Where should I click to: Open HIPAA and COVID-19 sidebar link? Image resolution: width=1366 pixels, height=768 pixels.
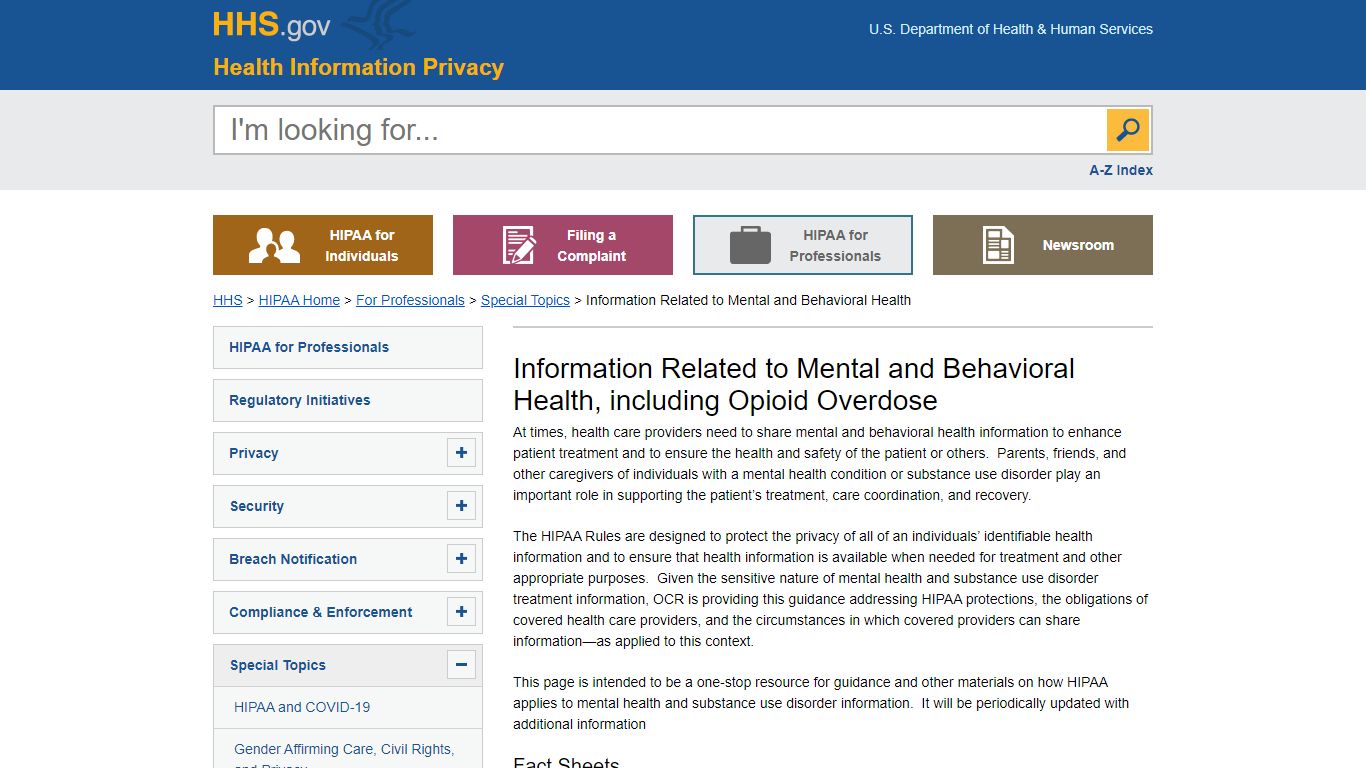coord(302,707)
